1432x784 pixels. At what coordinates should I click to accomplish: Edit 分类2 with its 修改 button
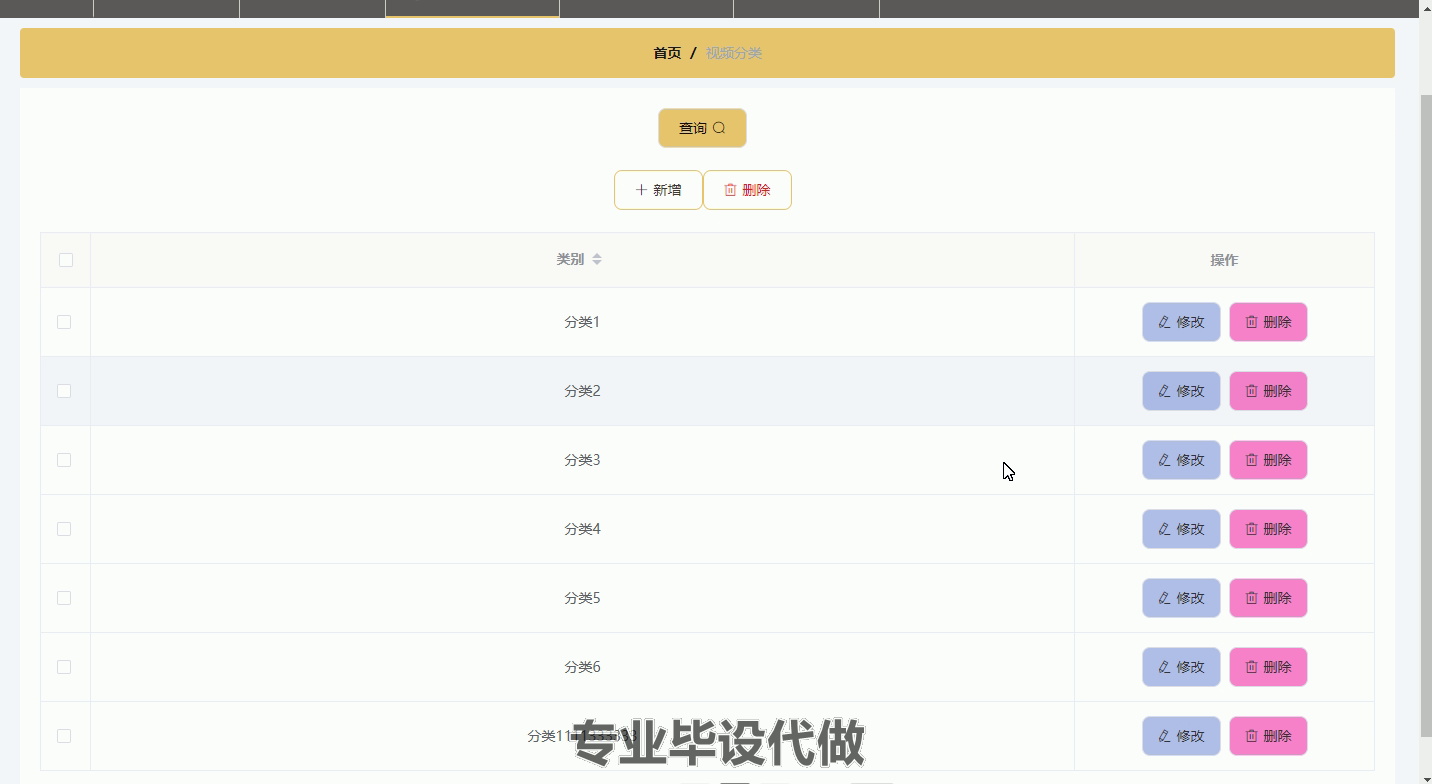[1181, 391]
